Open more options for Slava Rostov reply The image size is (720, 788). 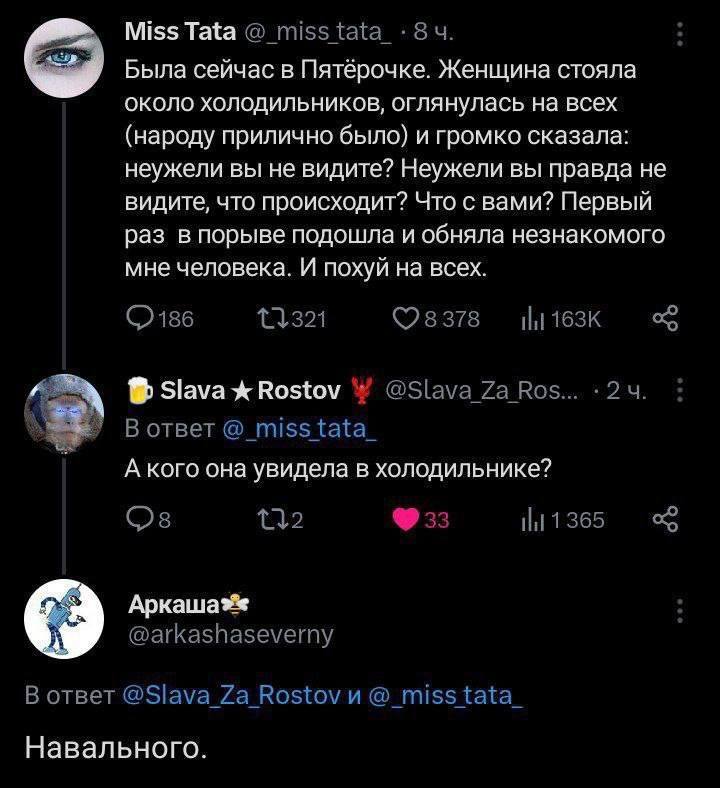[x=681, y=389]
